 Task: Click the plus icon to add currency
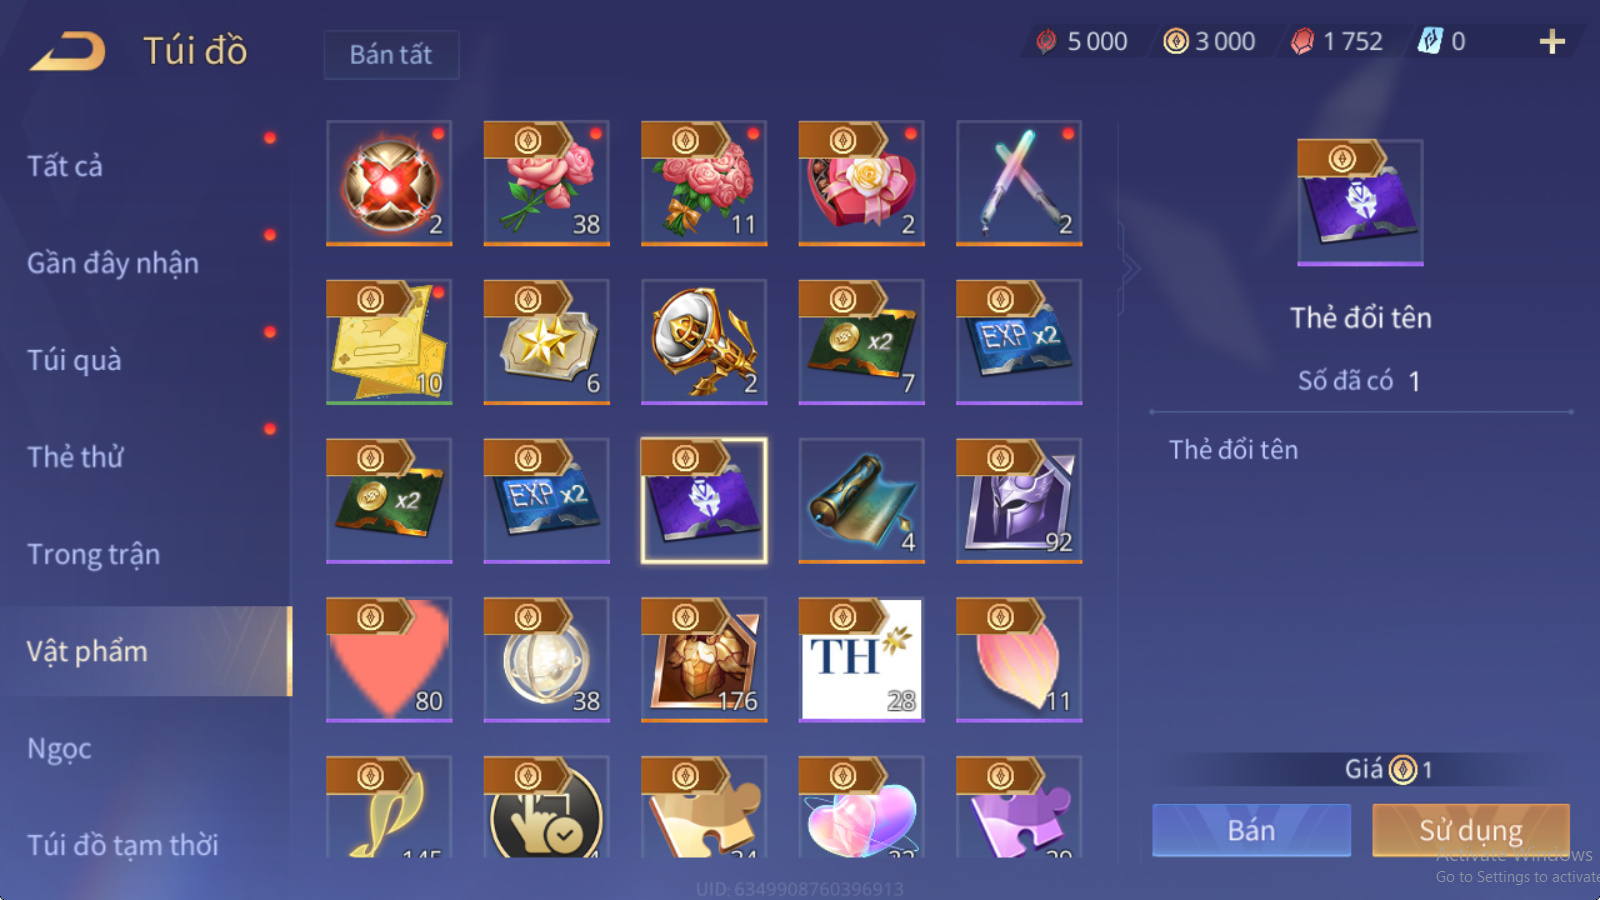[x=1552, y=41]
